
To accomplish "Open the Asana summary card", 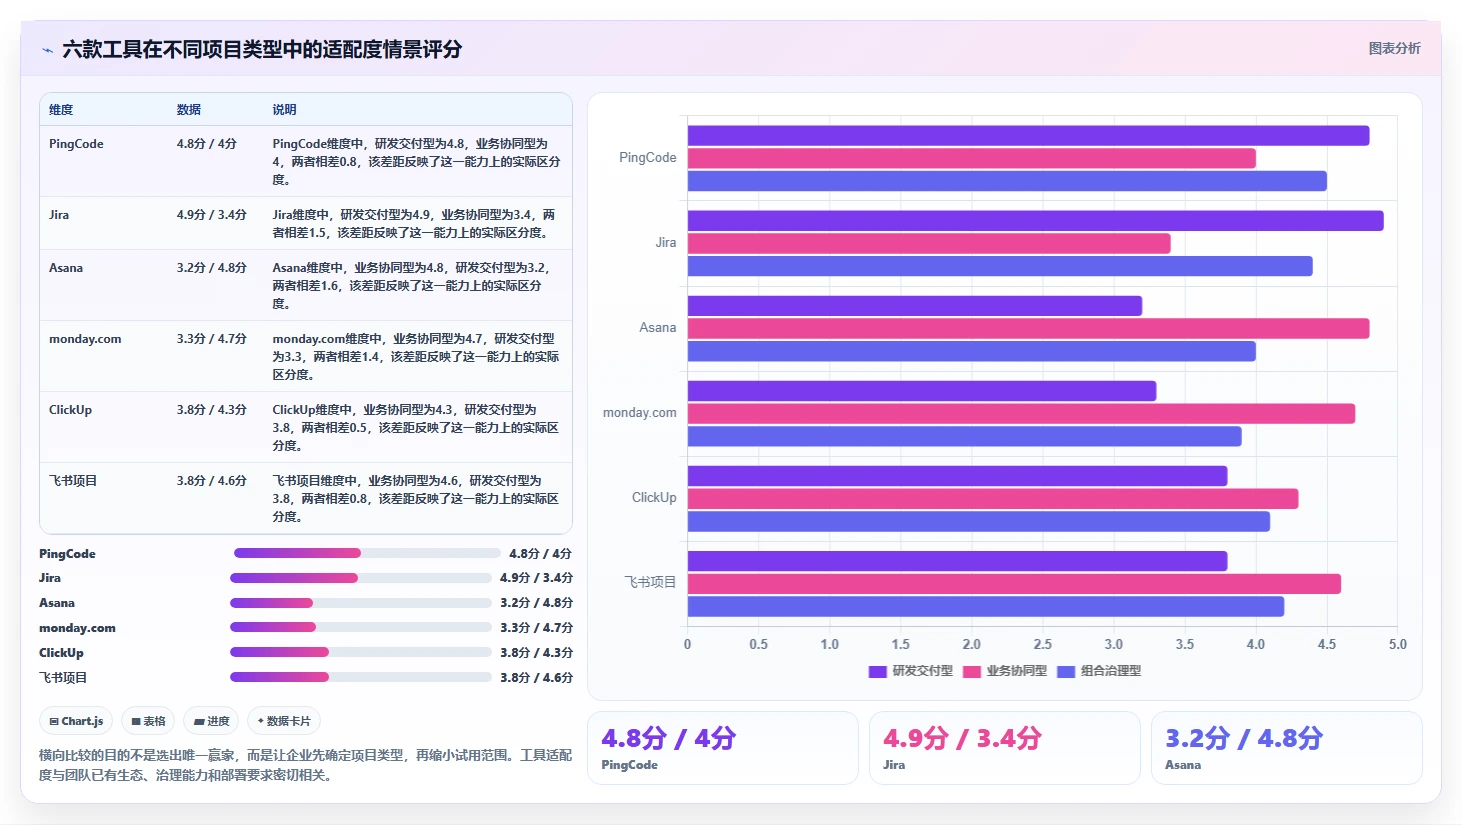I will [1287, 748].
